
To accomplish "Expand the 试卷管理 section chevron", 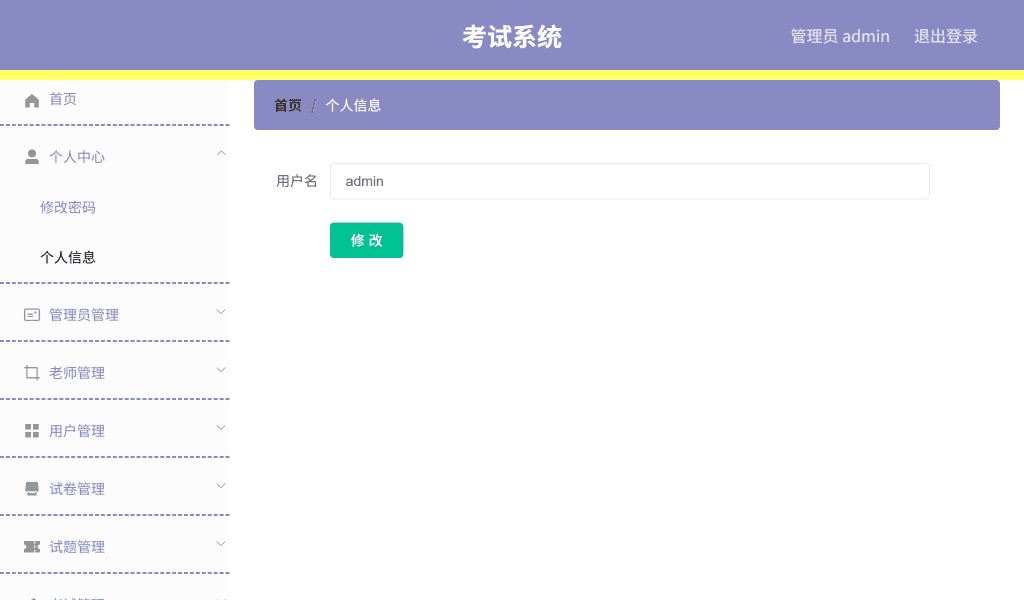I will (x=221, y=484).
